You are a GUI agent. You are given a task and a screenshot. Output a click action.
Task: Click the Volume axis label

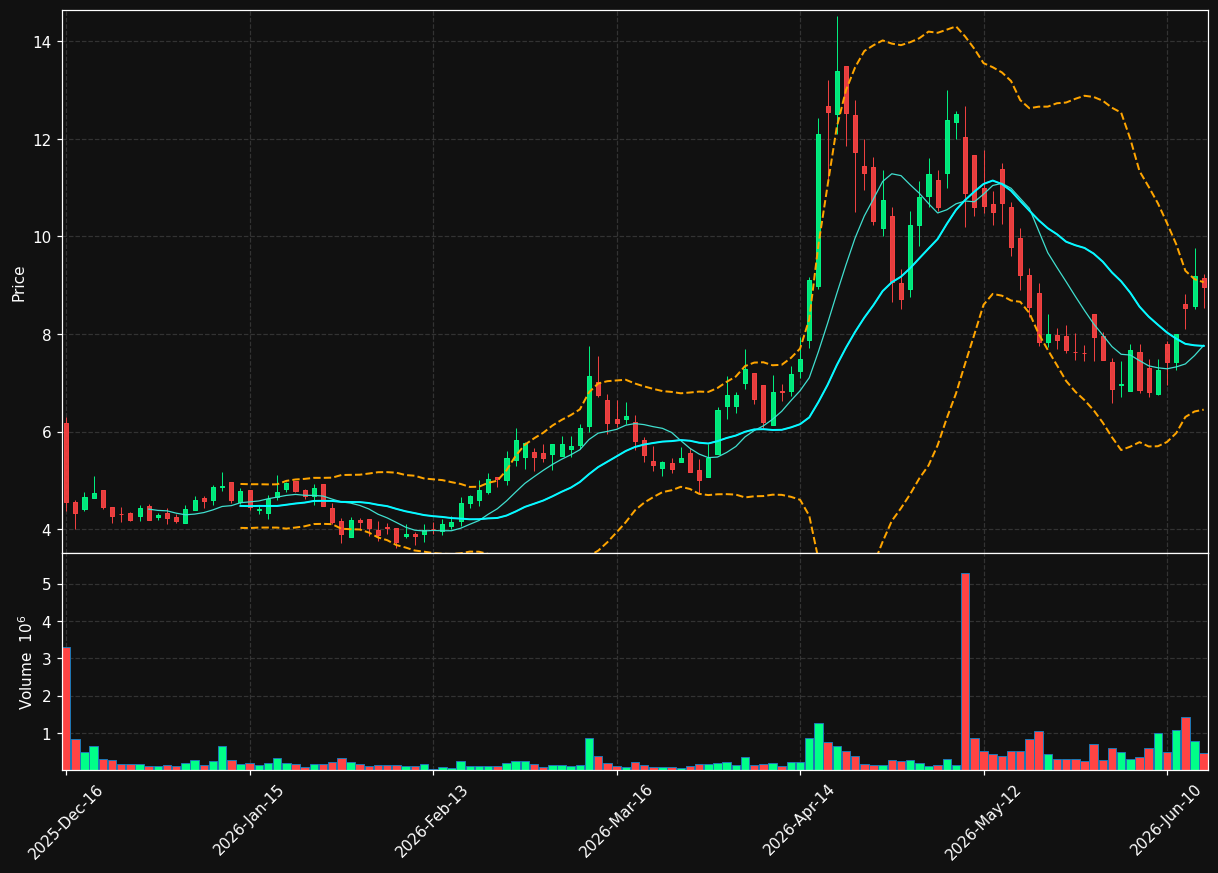(26, 662)
